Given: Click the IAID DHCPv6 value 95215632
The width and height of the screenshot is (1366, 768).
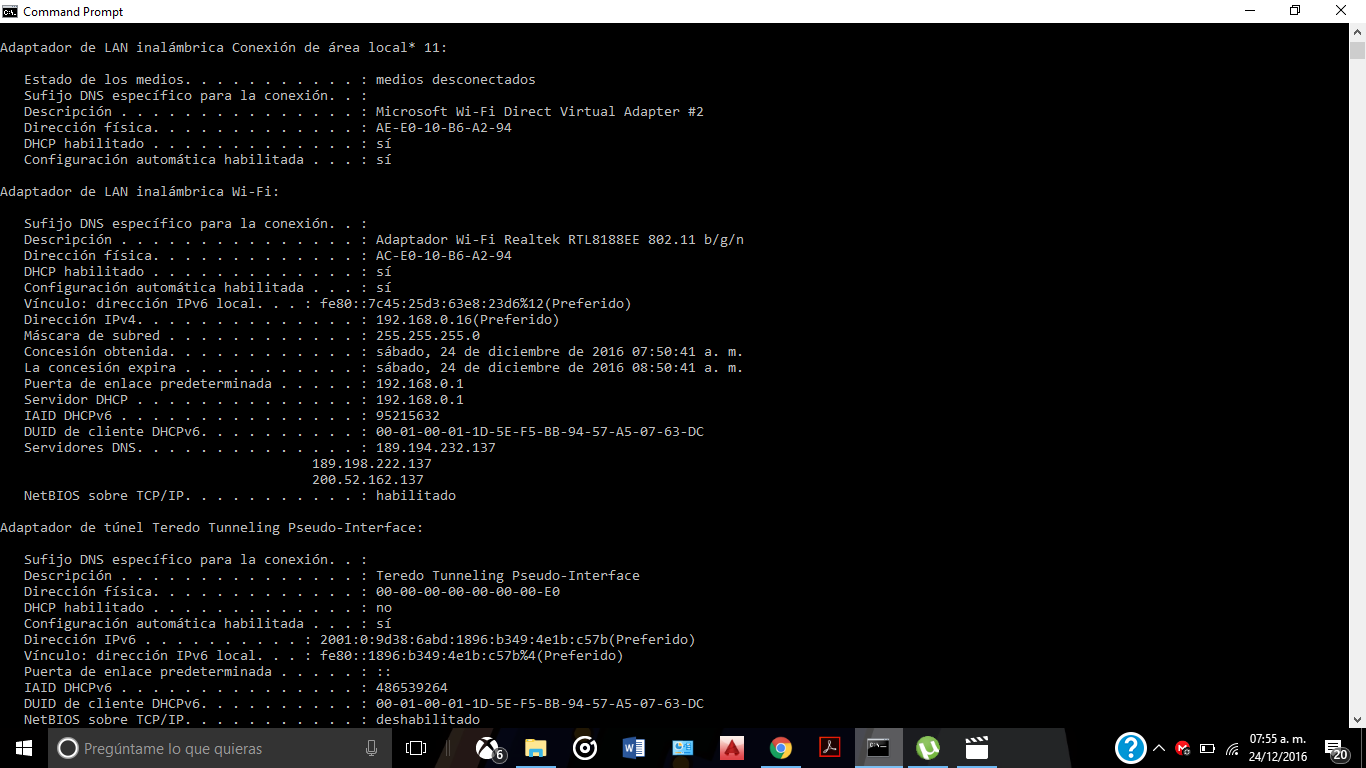Looking at the screenshot, I should click(x=408, y=416).
